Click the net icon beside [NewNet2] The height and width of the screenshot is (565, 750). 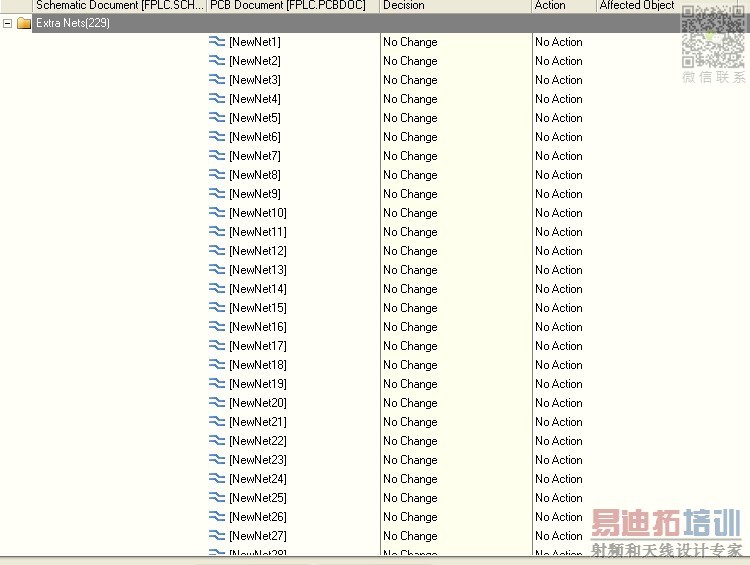tap(217, 61)
